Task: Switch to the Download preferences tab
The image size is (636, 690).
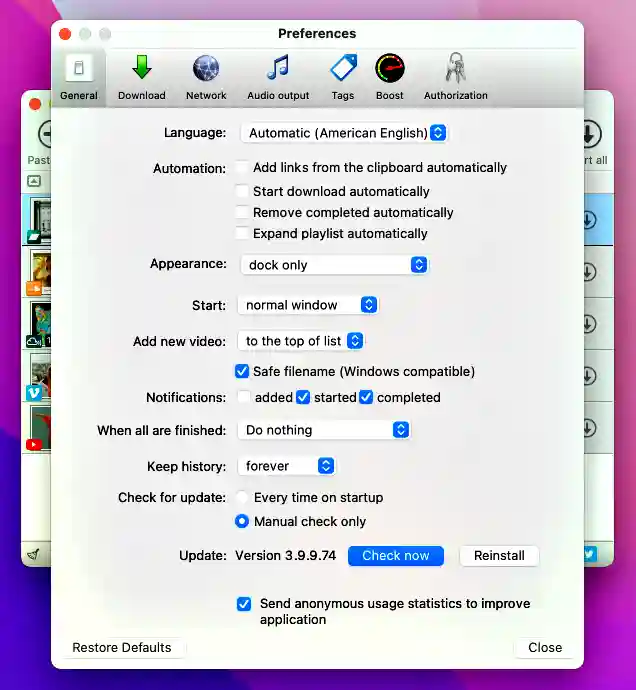Action: [x=142, y=77]
